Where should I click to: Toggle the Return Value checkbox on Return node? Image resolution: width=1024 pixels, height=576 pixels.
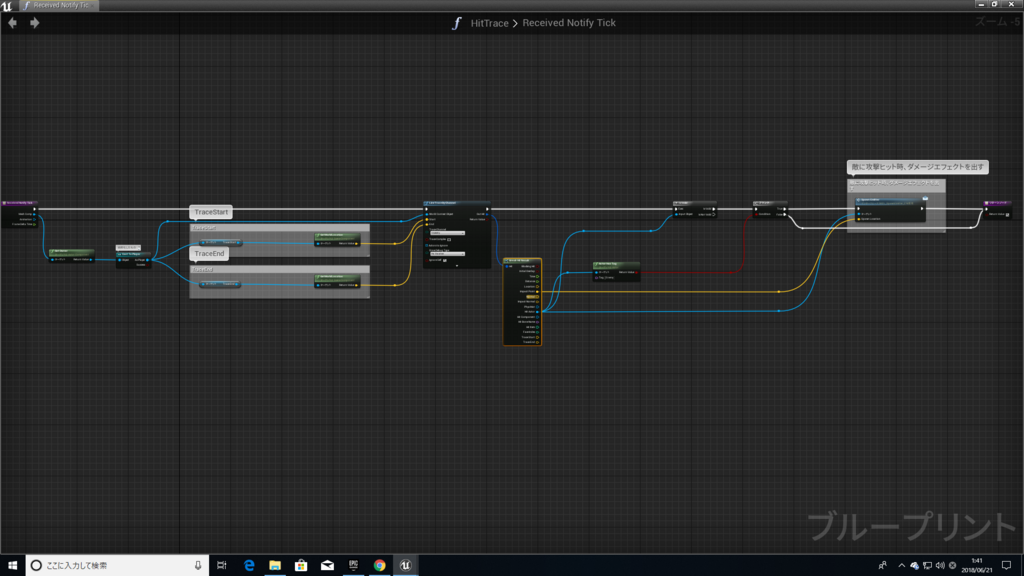1008,214
